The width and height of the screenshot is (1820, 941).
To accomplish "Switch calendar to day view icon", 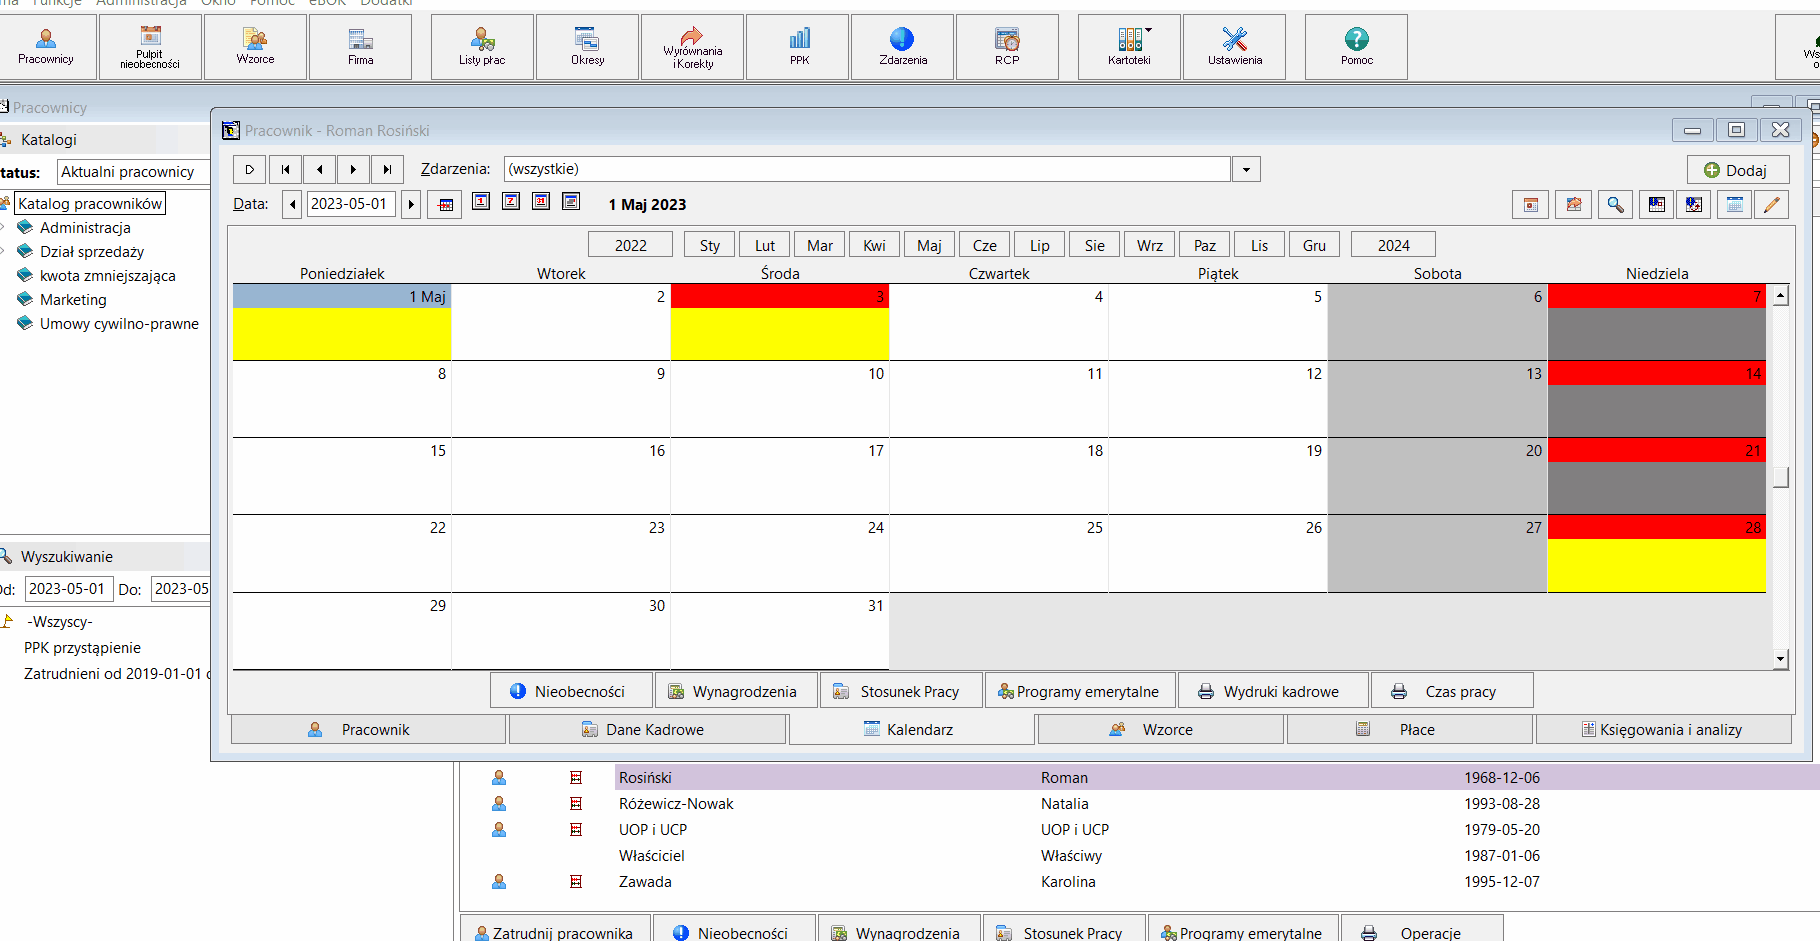I will click(481, 202).
